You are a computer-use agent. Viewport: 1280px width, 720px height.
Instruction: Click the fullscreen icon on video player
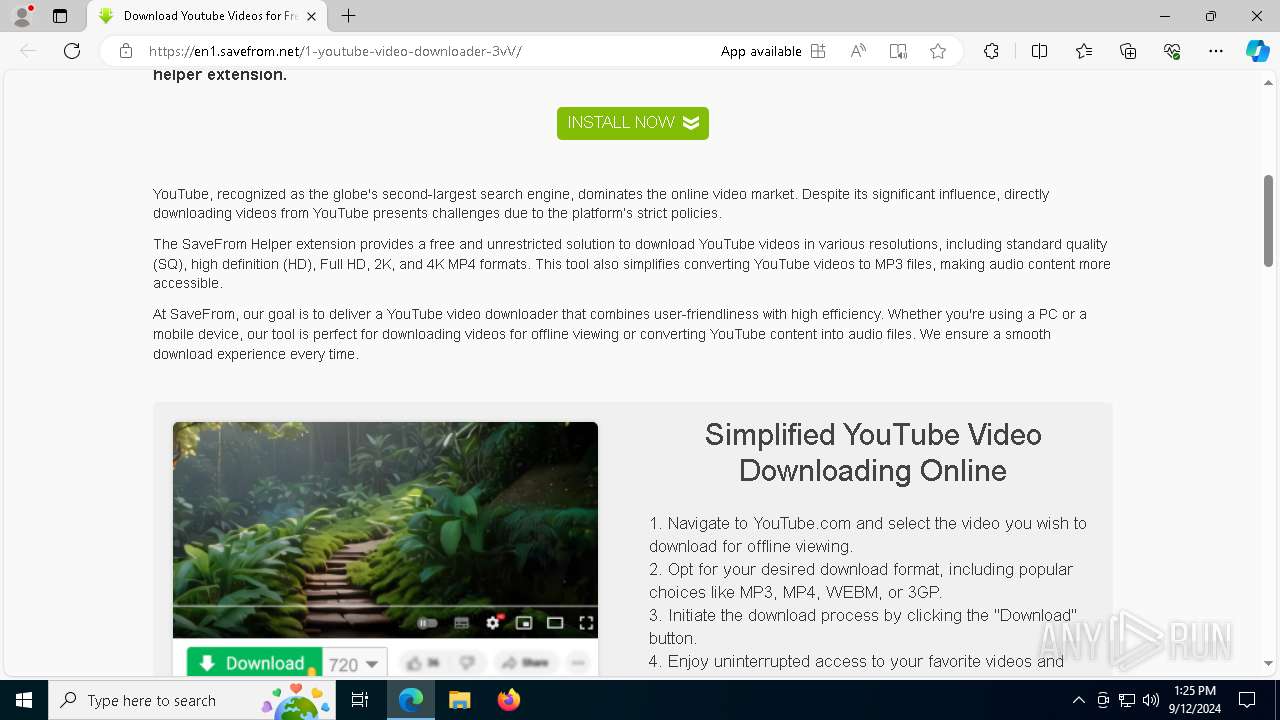tap(587, 623)
